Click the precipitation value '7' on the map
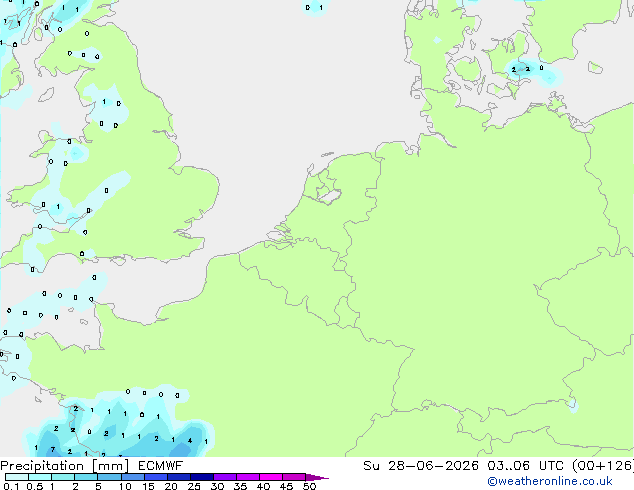 53,450
